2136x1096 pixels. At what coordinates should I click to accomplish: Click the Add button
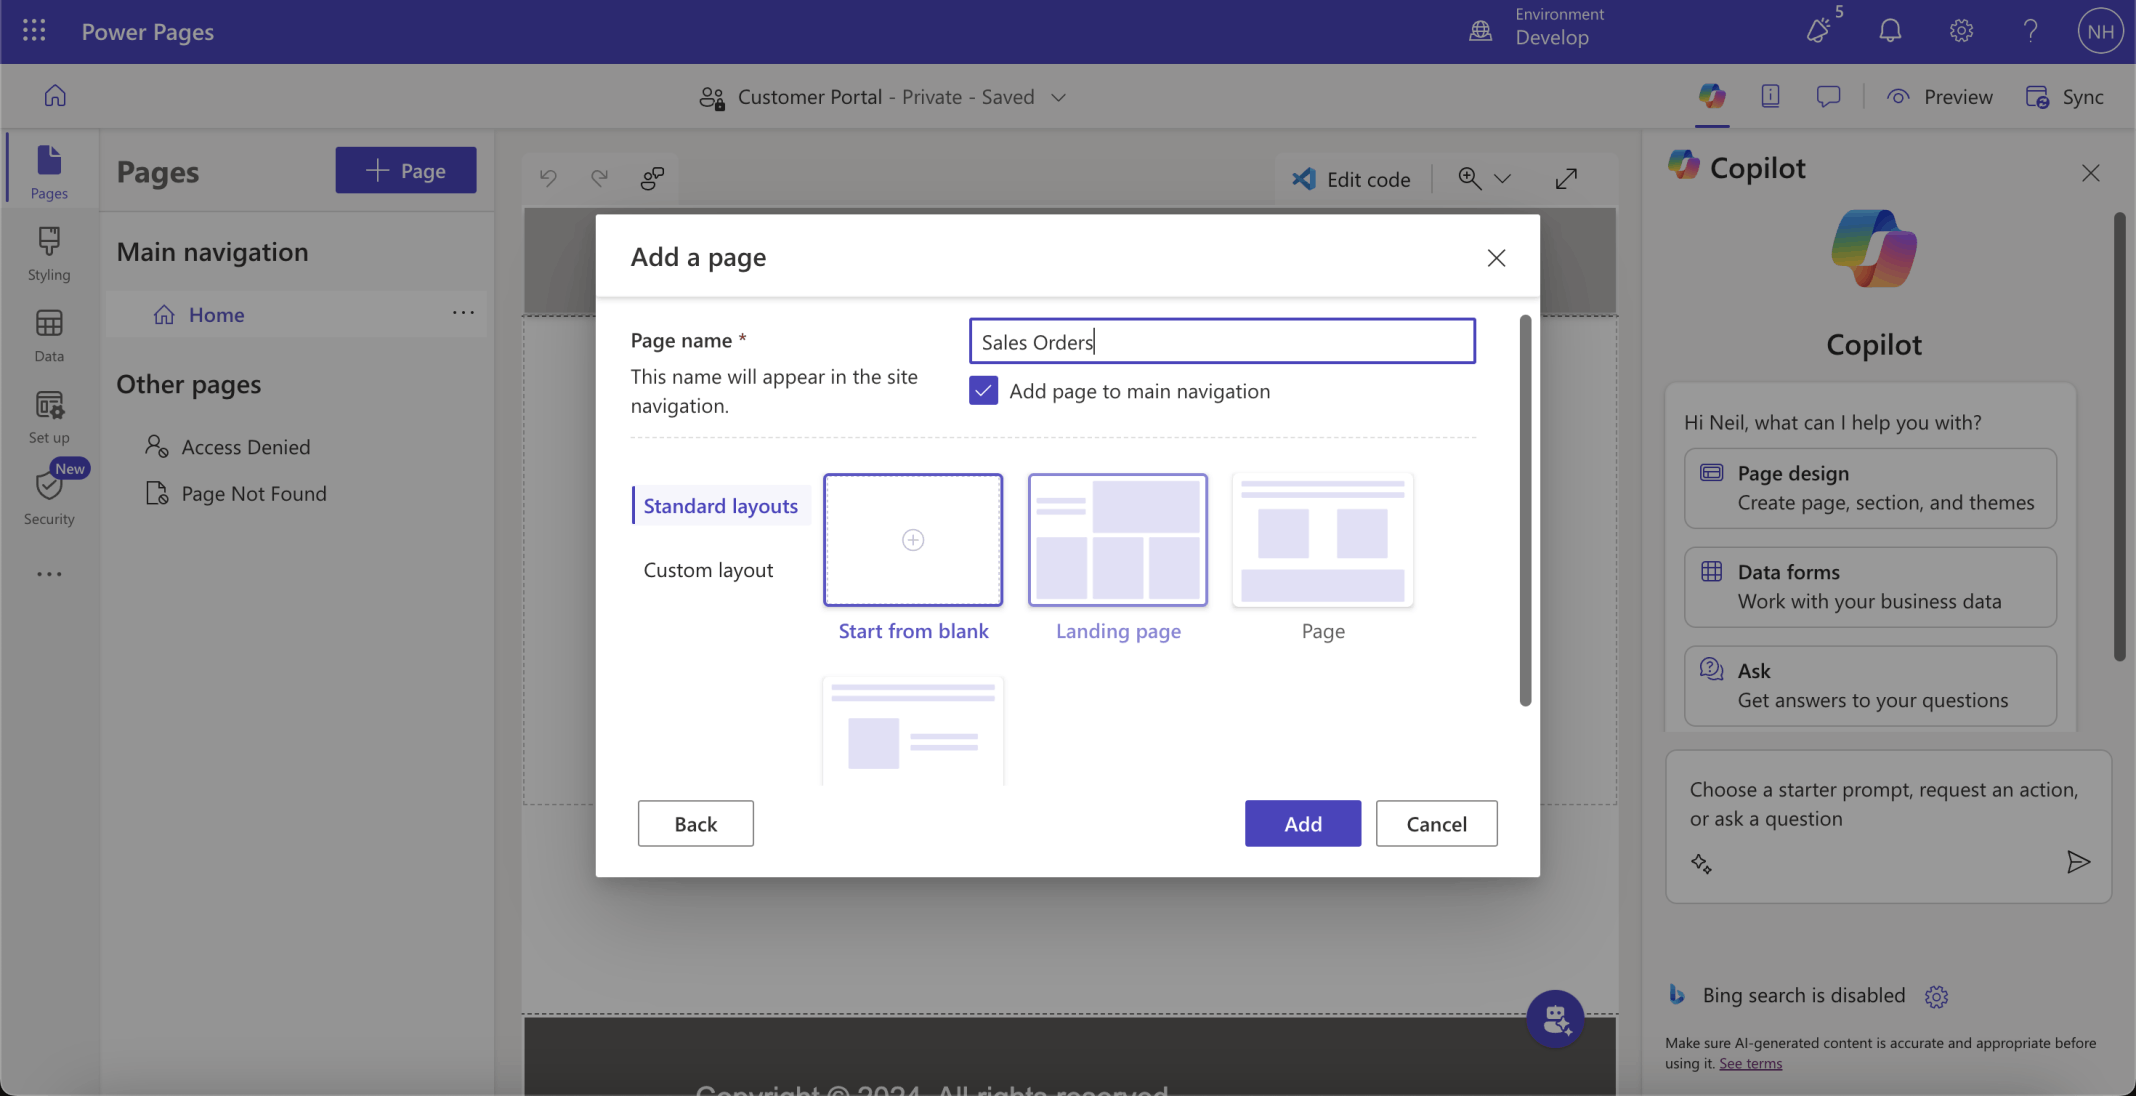(x=1302, y=823)
